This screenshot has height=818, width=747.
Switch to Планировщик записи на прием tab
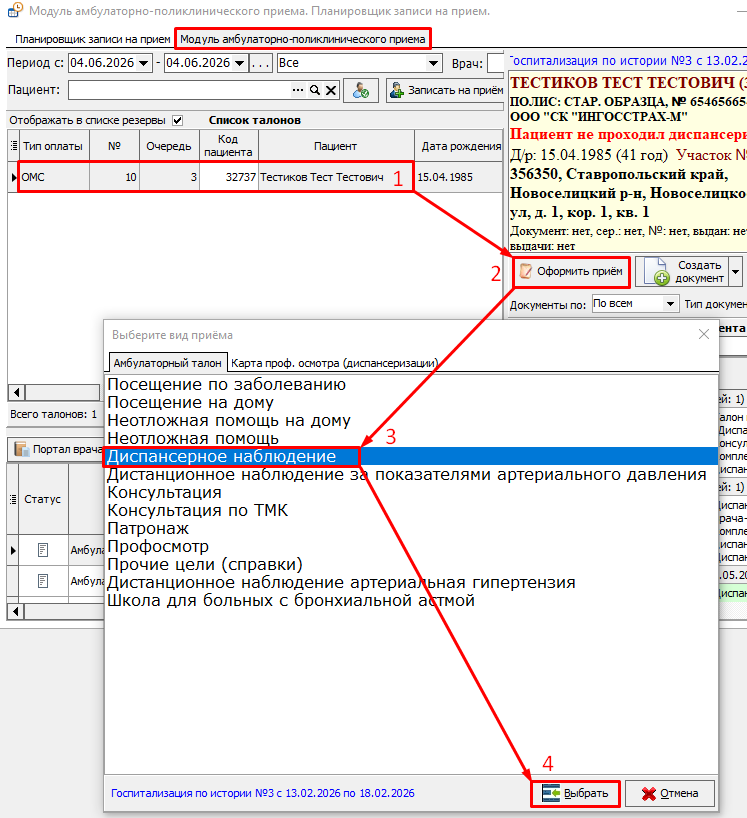[92, 39]
